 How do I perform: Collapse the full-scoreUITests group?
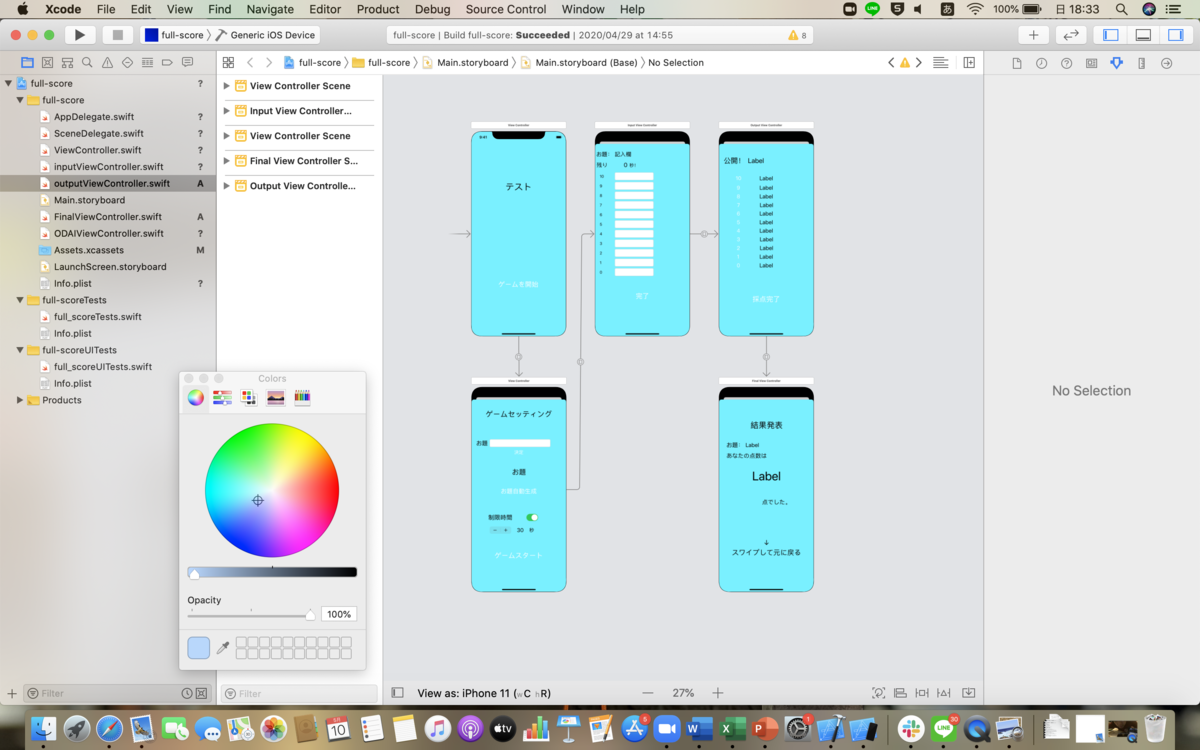point(20,350)
